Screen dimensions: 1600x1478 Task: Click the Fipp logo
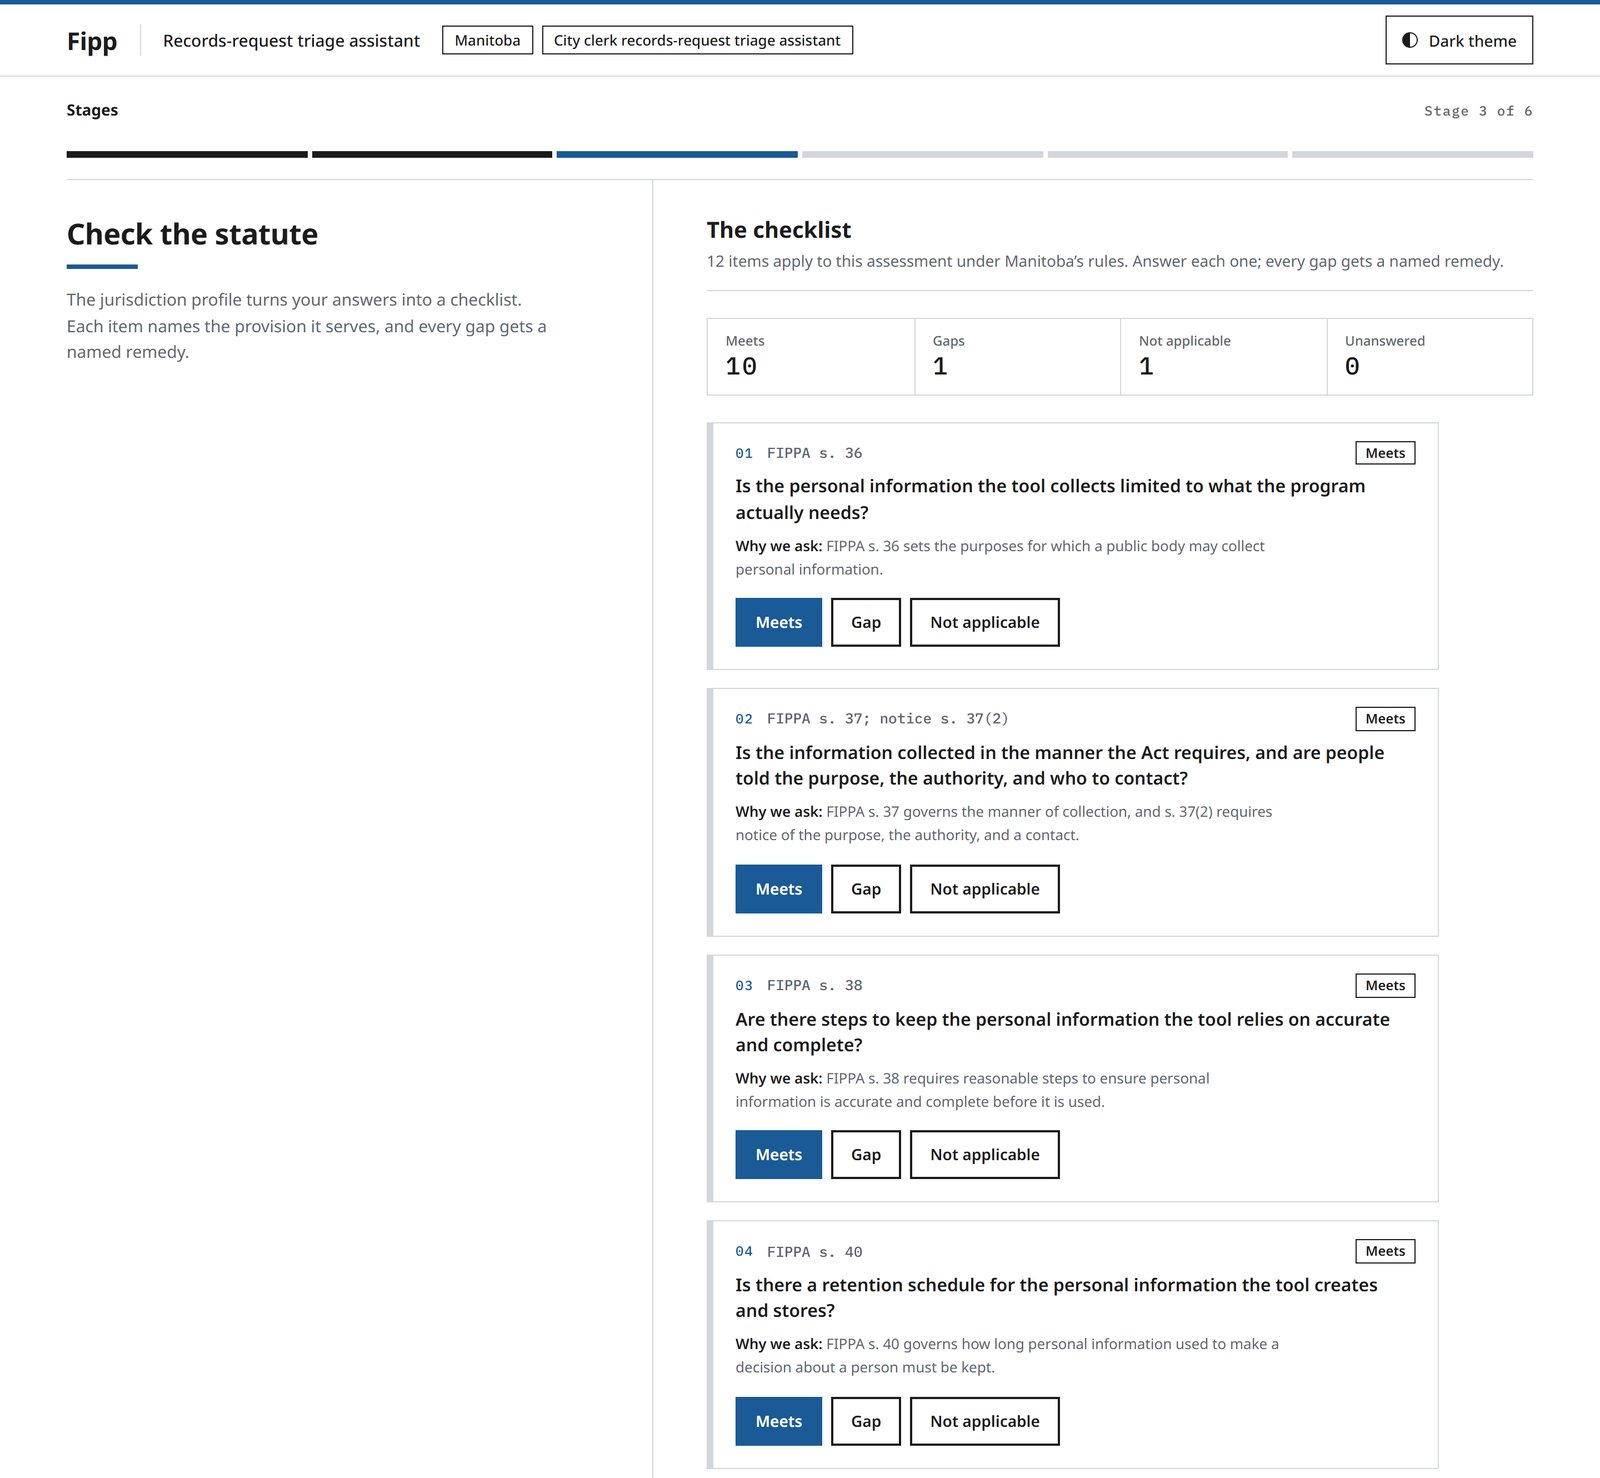click(92, 41)
